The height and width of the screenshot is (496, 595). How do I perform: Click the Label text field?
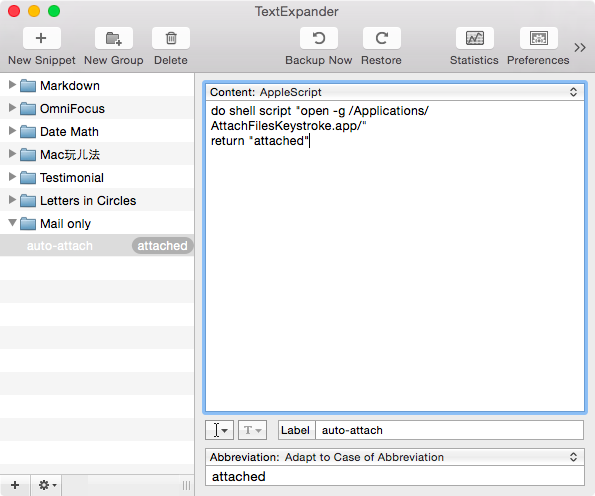(449, 430)
